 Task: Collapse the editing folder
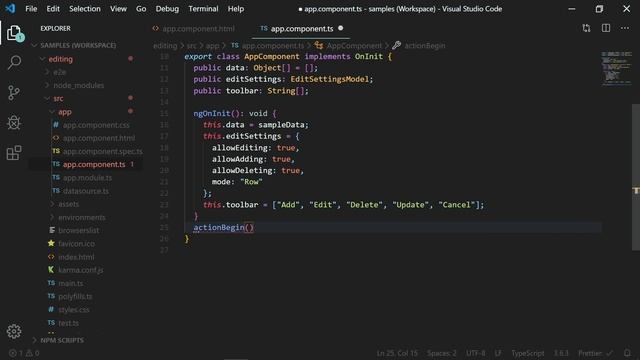click(x=60, y=59)
